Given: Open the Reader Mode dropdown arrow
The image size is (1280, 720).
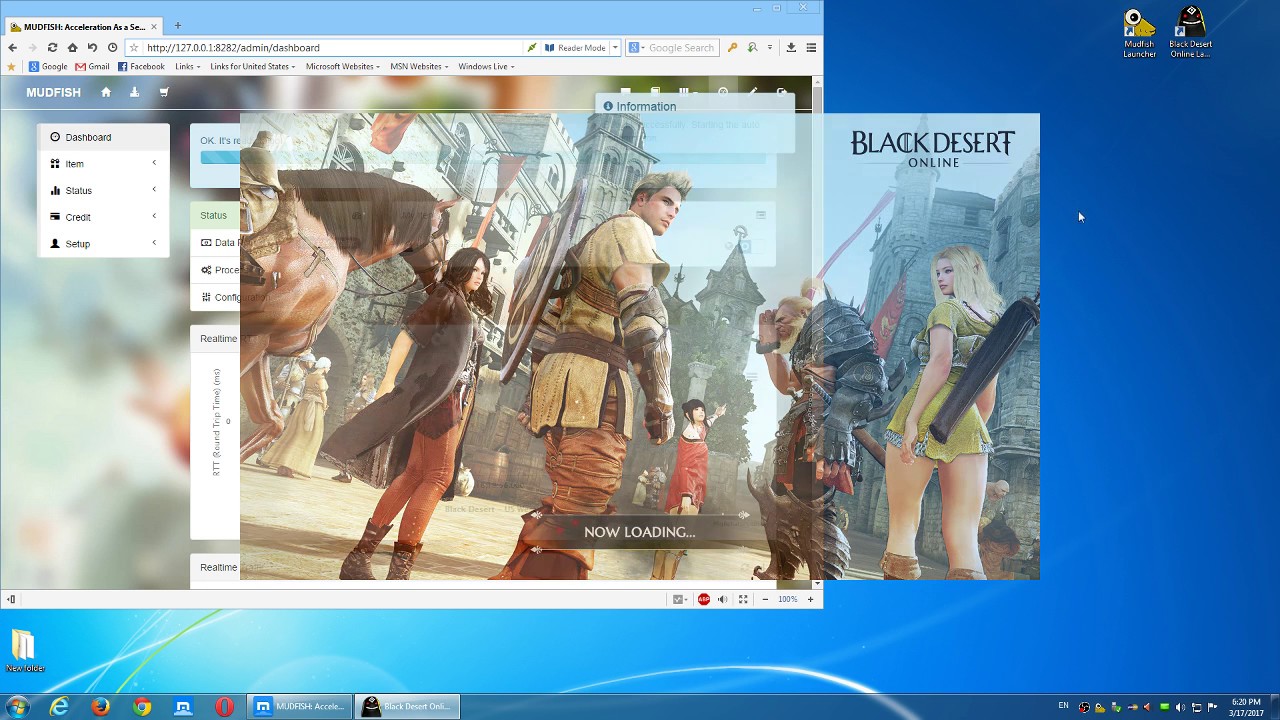Looking at the screenshot, I should (615, 47).
